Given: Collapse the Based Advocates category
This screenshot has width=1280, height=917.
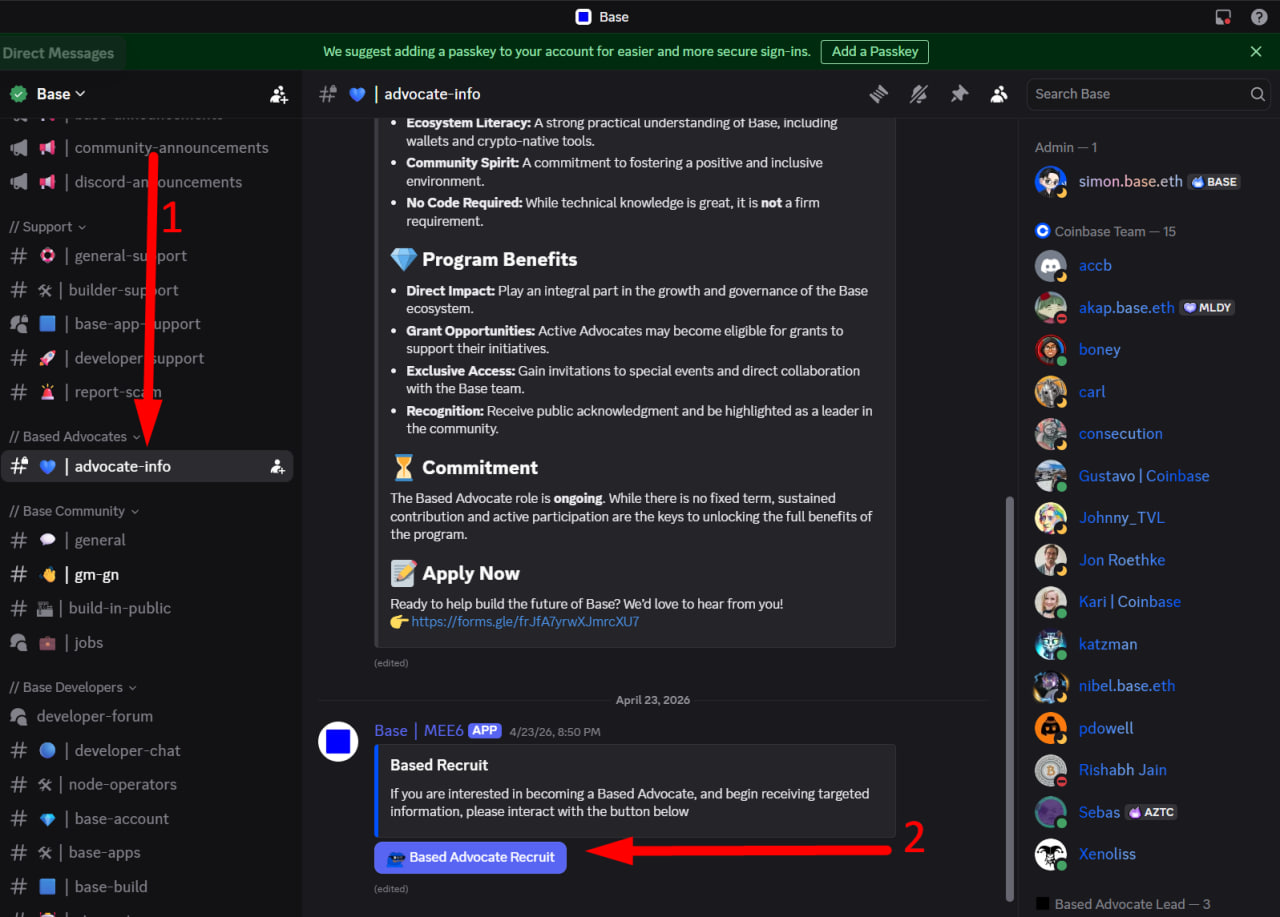Looking at the screenshot, I should pyautogui.click(x=75, y=437).
